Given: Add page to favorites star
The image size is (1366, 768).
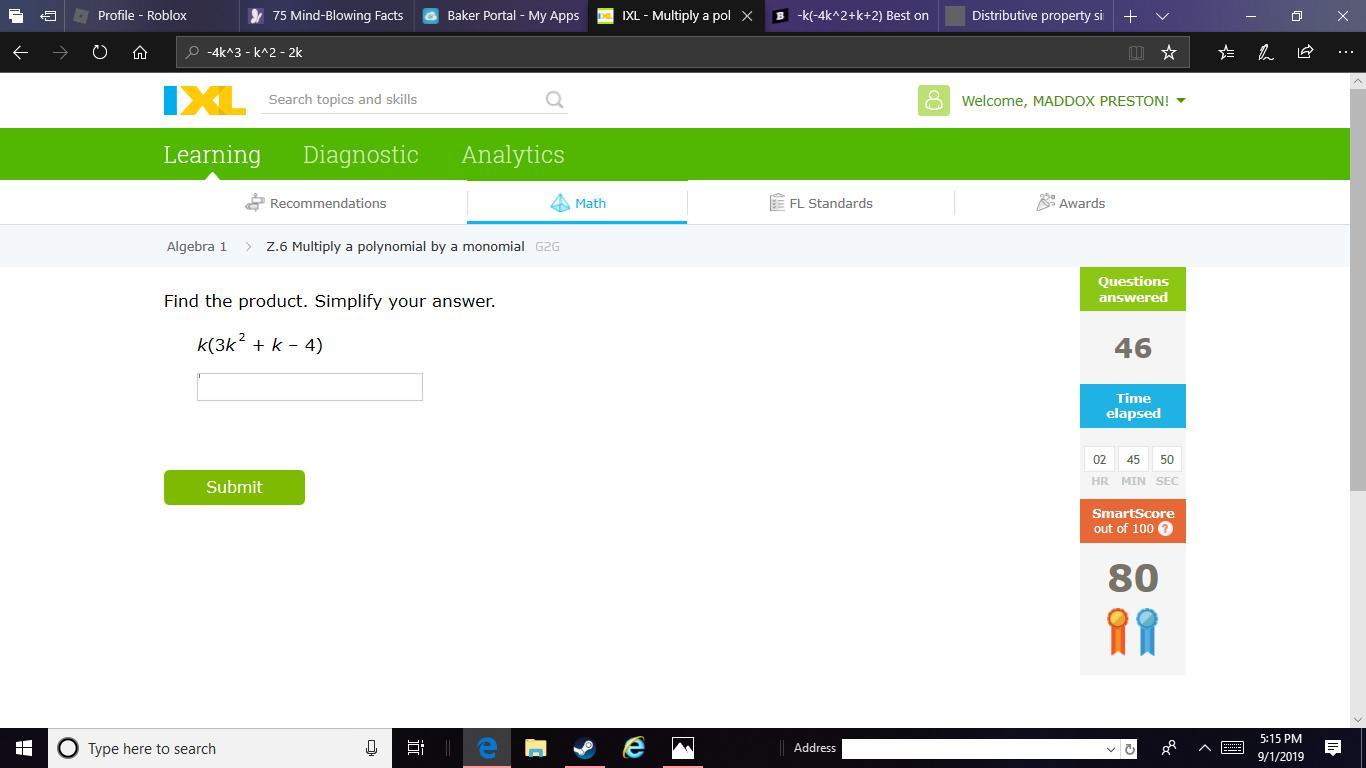Looking at the screenshot, I should click(1168, 52).
